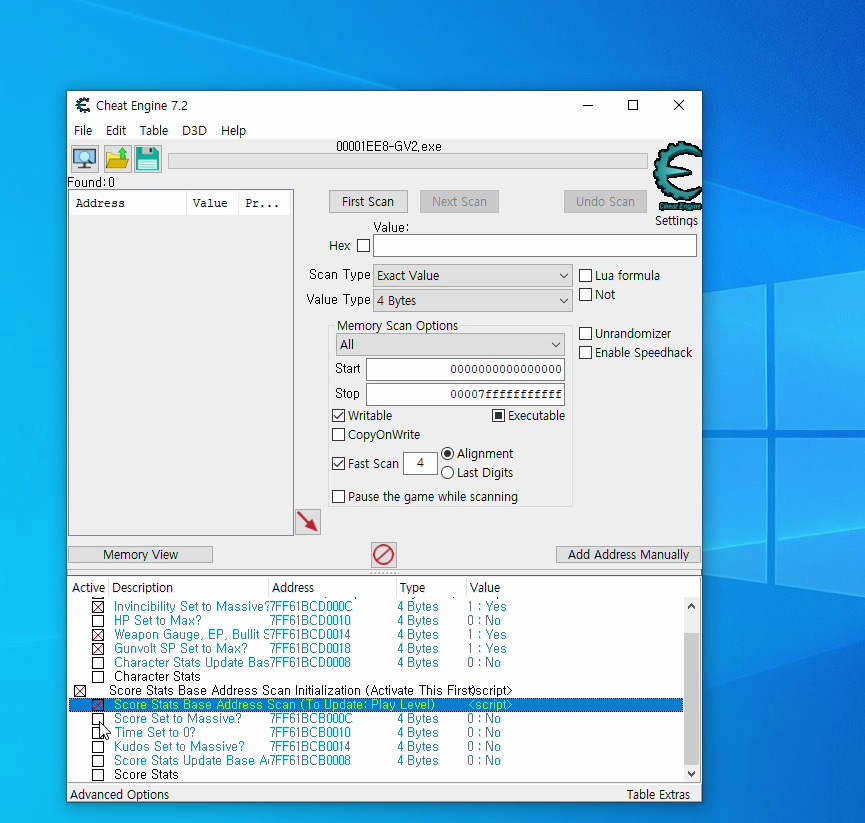Deactivate Invincibility Set to Massive entry
The width and height of the screenshot is (865, 823).
tap(98, 607)
